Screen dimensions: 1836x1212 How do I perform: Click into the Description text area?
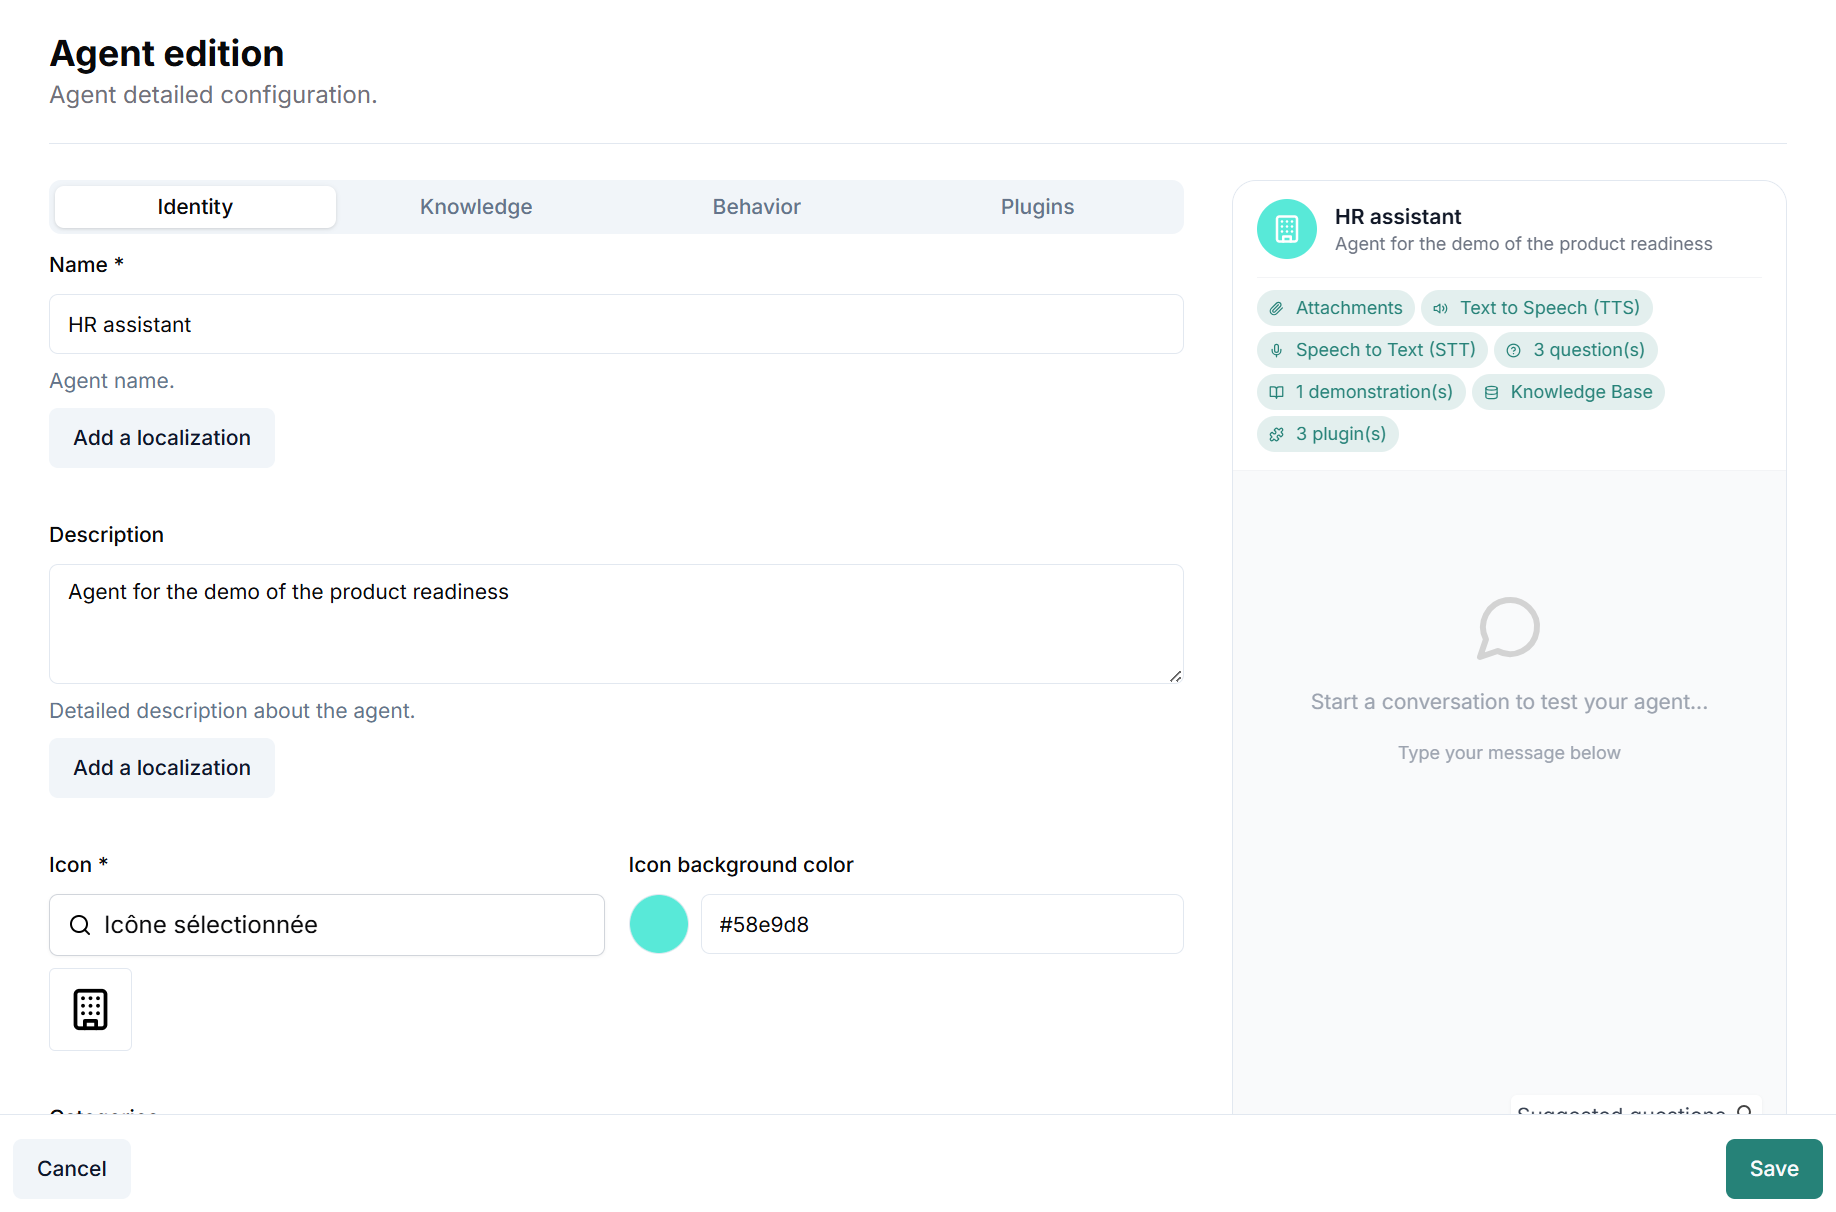pos(616,624)
